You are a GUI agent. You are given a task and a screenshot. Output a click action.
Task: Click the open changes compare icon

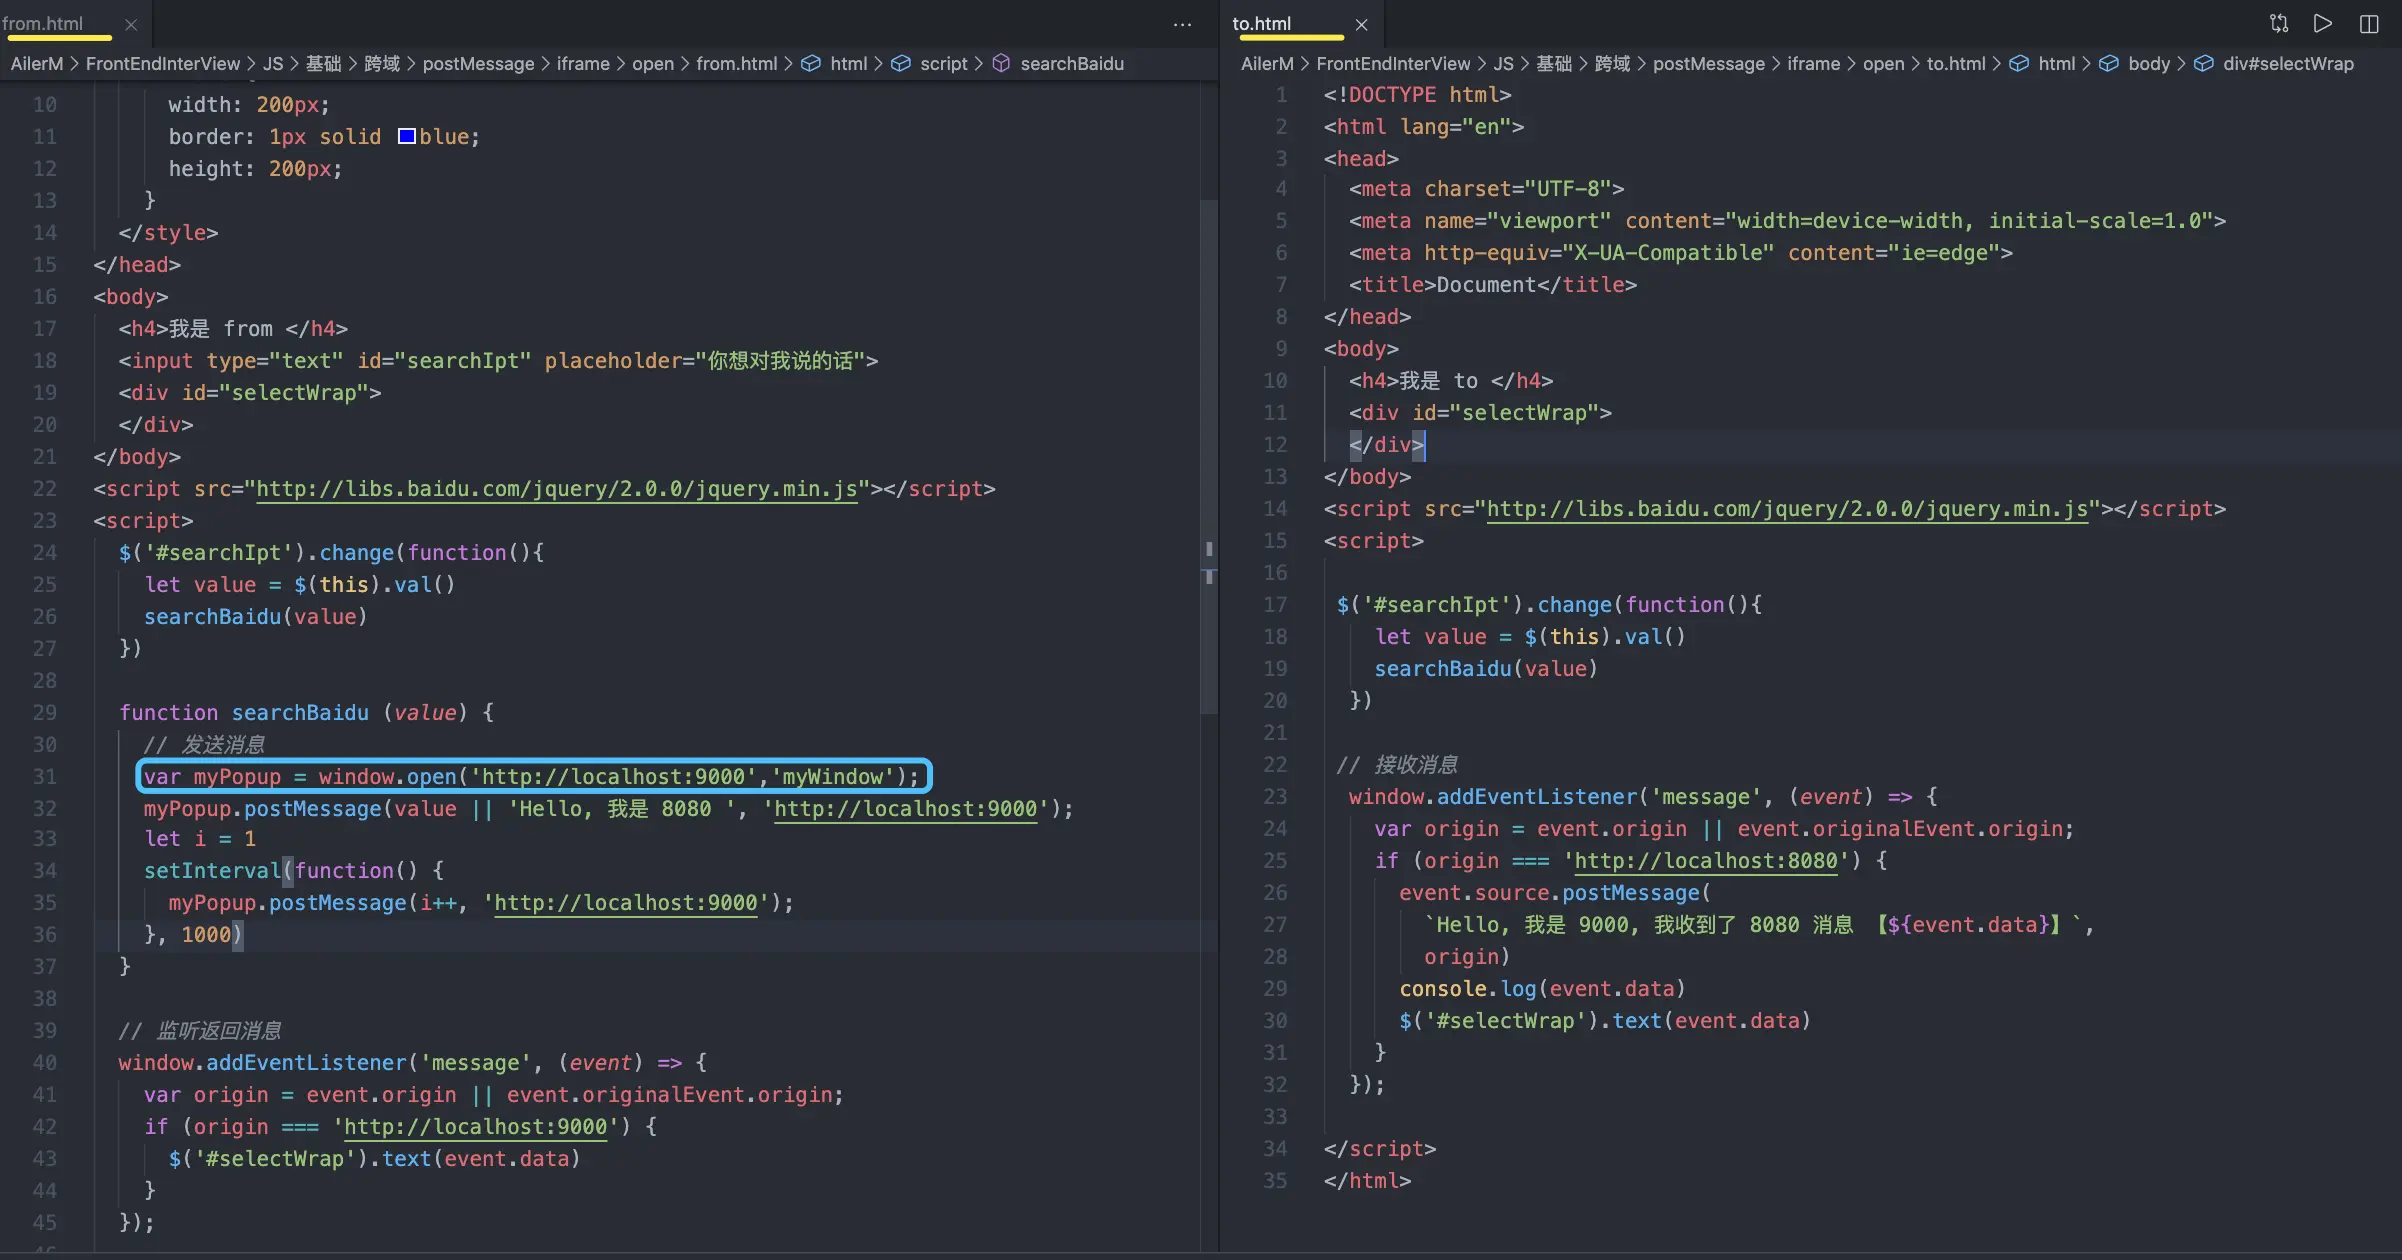(x=2279, y=24)
